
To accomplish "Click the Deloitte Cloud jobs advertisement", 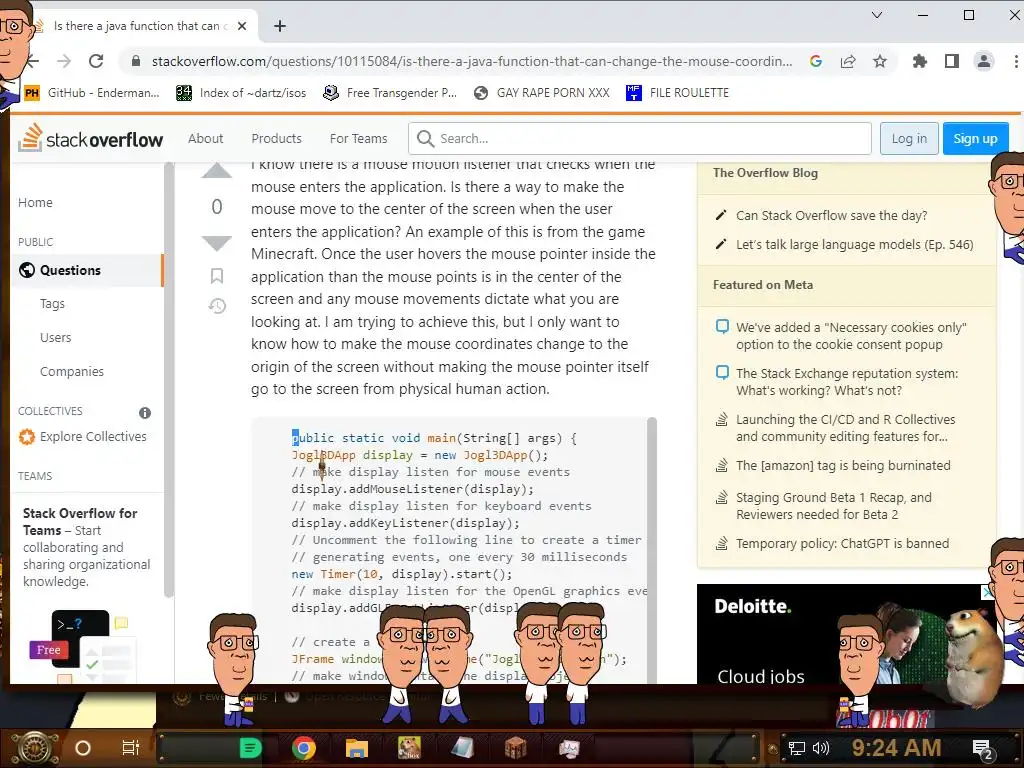I will coord(847,633).
